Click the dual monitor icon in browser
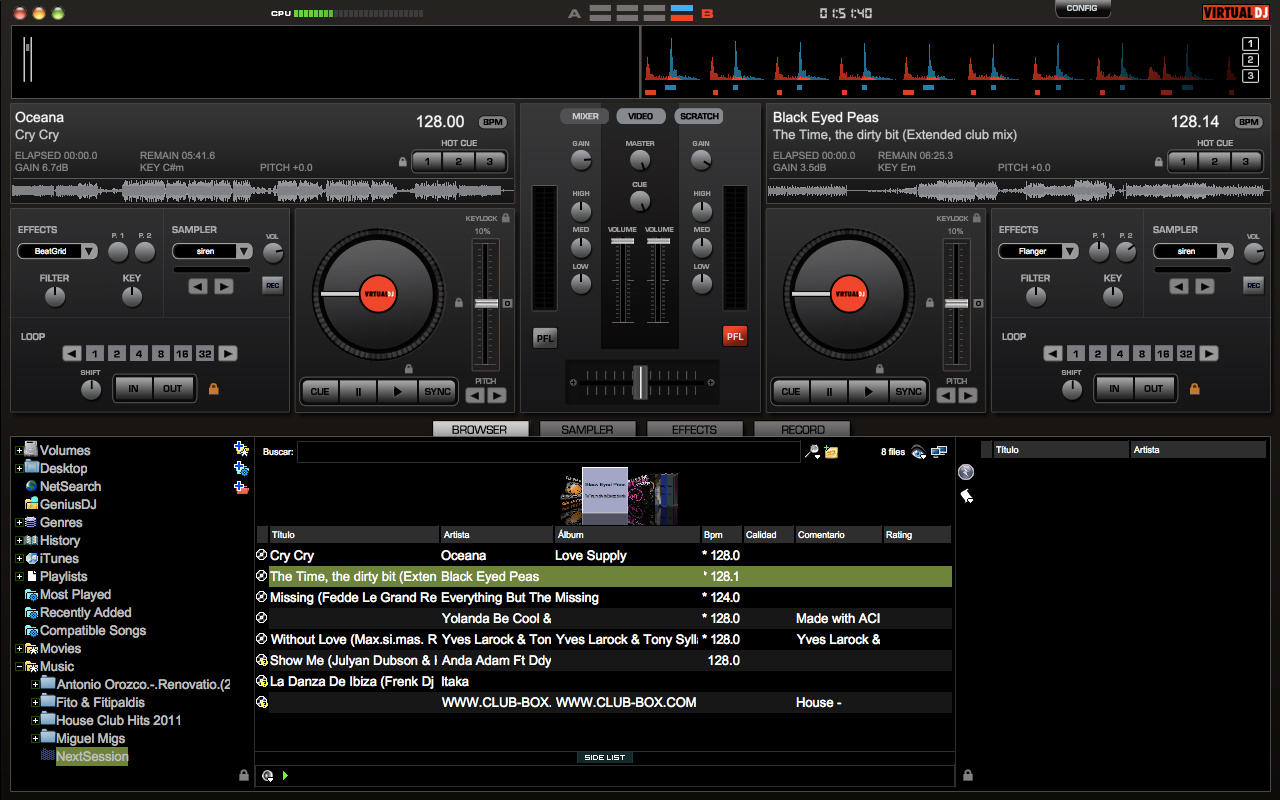1280x800 pixels. click(x=939, y=452)
